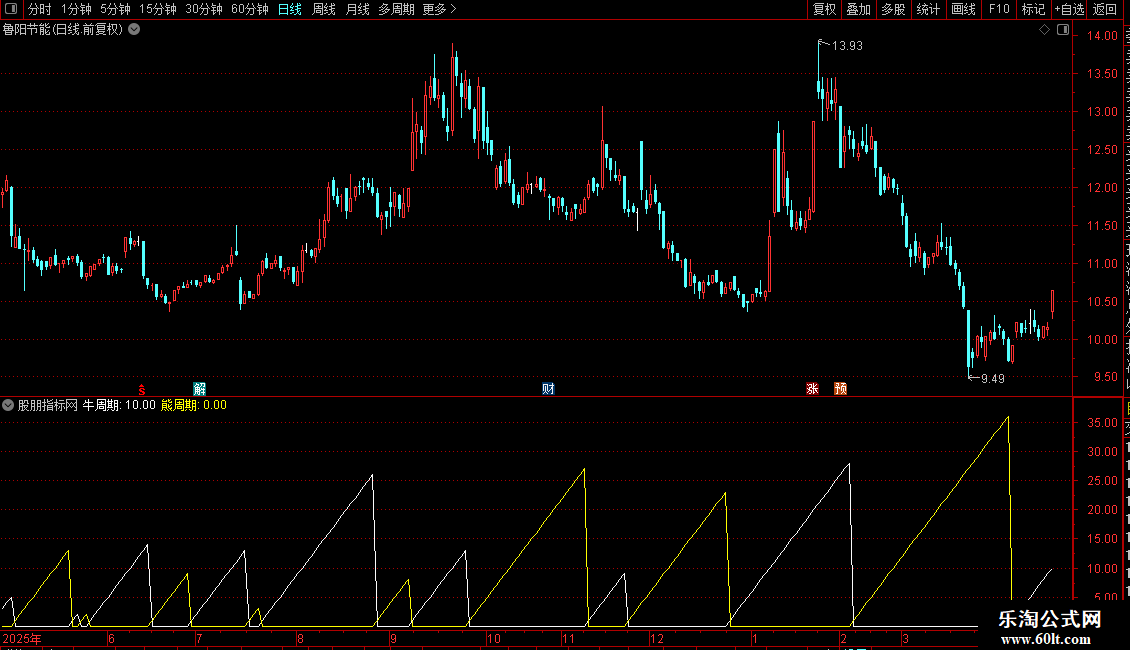Click the month 12 time axis marker
Viewport: 1130px width, 650px height.
tap(657, 638)
